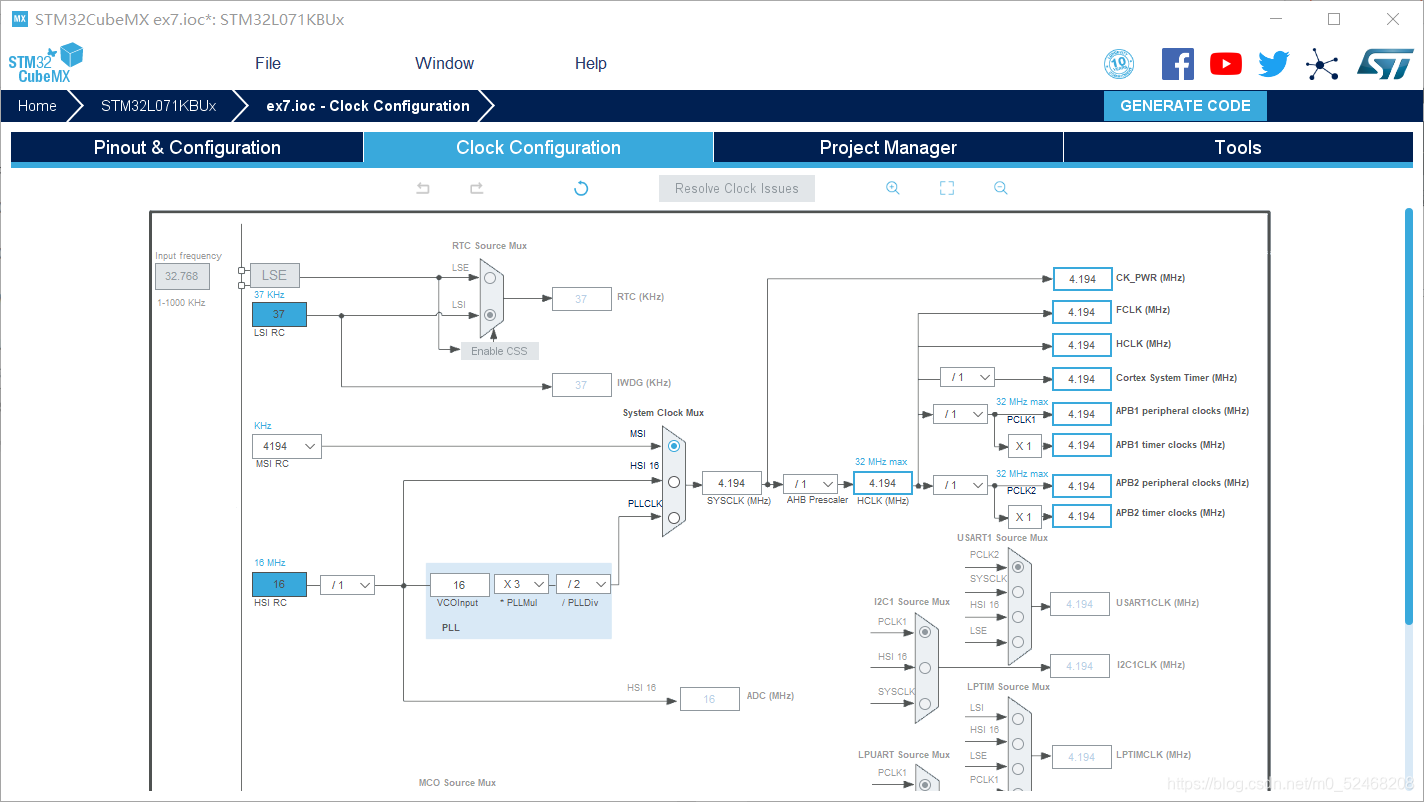Fit clock diagram to window icon
The image size is (1424, 802).
[x=947, y=188]
